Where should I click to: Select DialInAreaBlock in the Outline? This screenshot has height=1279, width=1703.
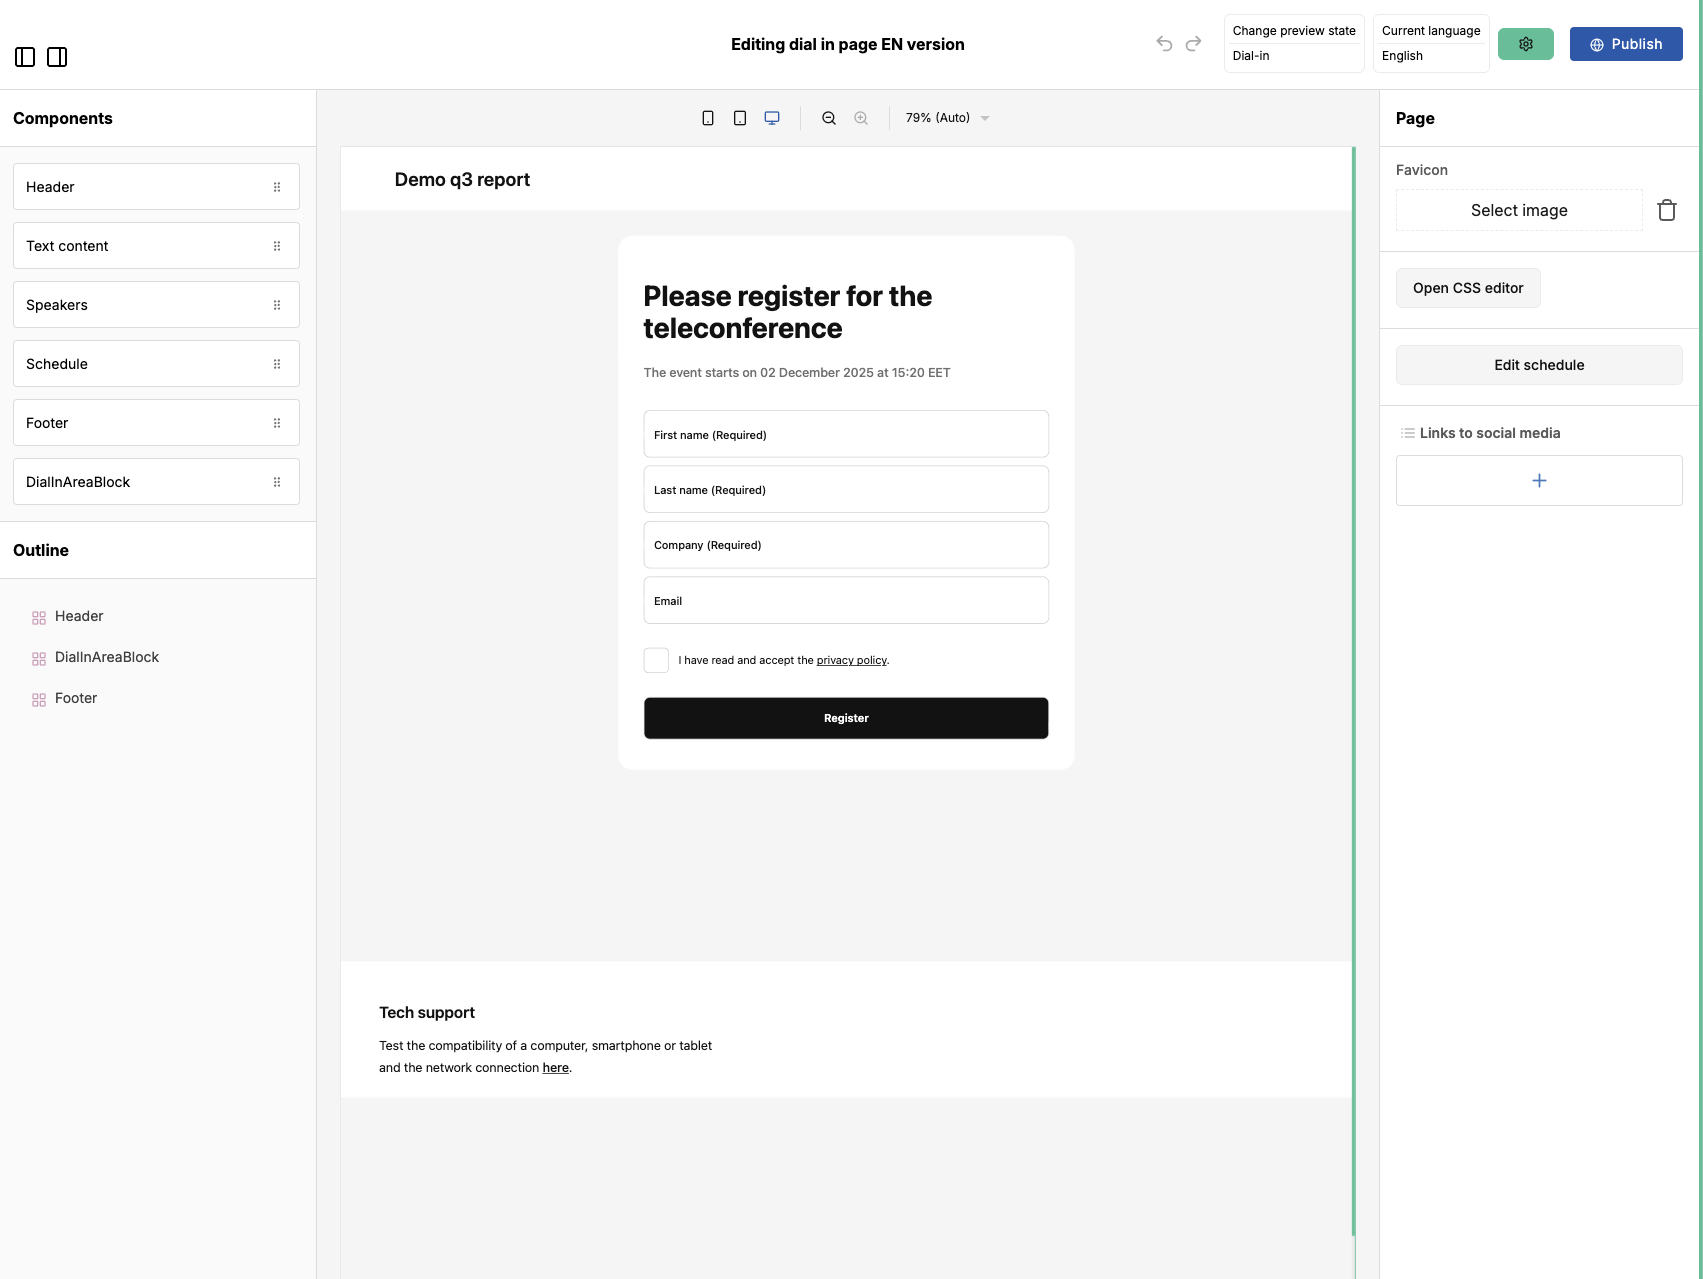(107, 657)
